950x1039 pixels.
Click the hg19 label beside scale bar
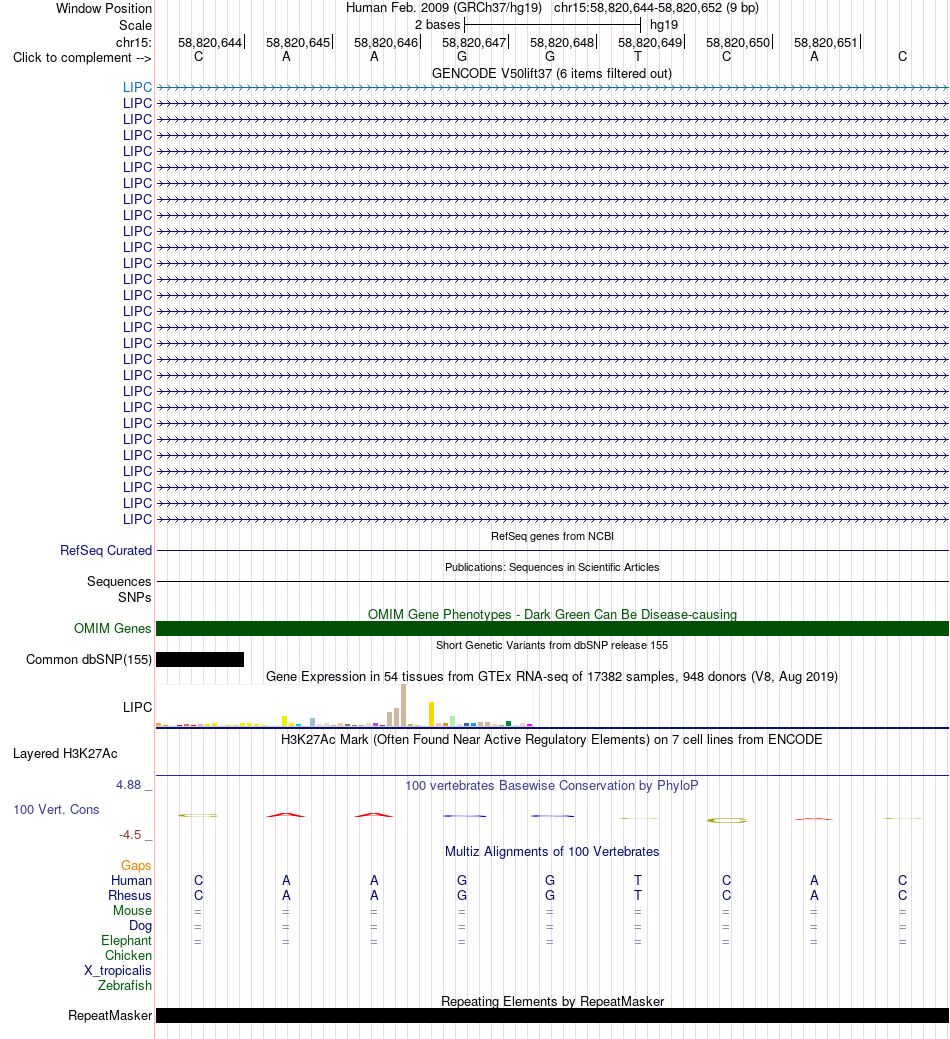tap(664, 25)
